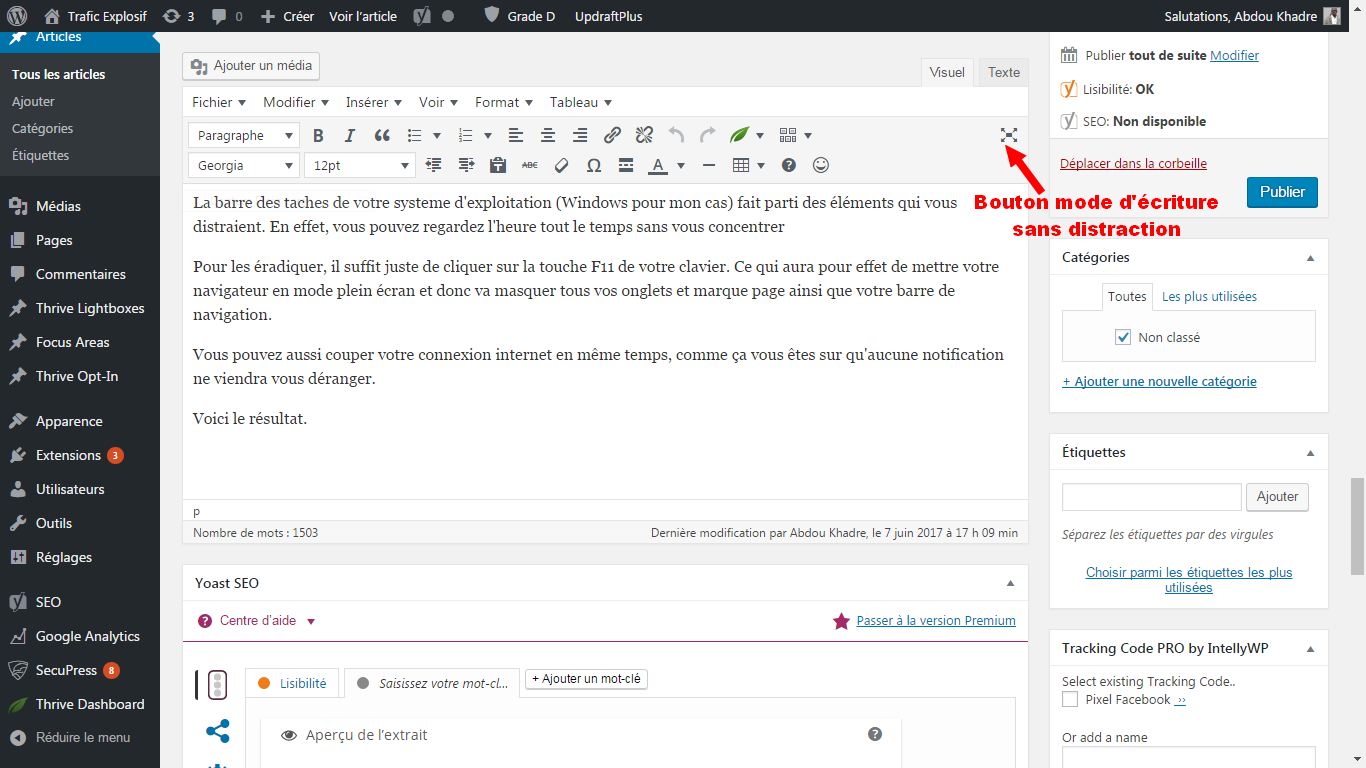Uncheck the Non classé category
1366x768 pixels.
pyautogui.click(x=1123, y=338)
